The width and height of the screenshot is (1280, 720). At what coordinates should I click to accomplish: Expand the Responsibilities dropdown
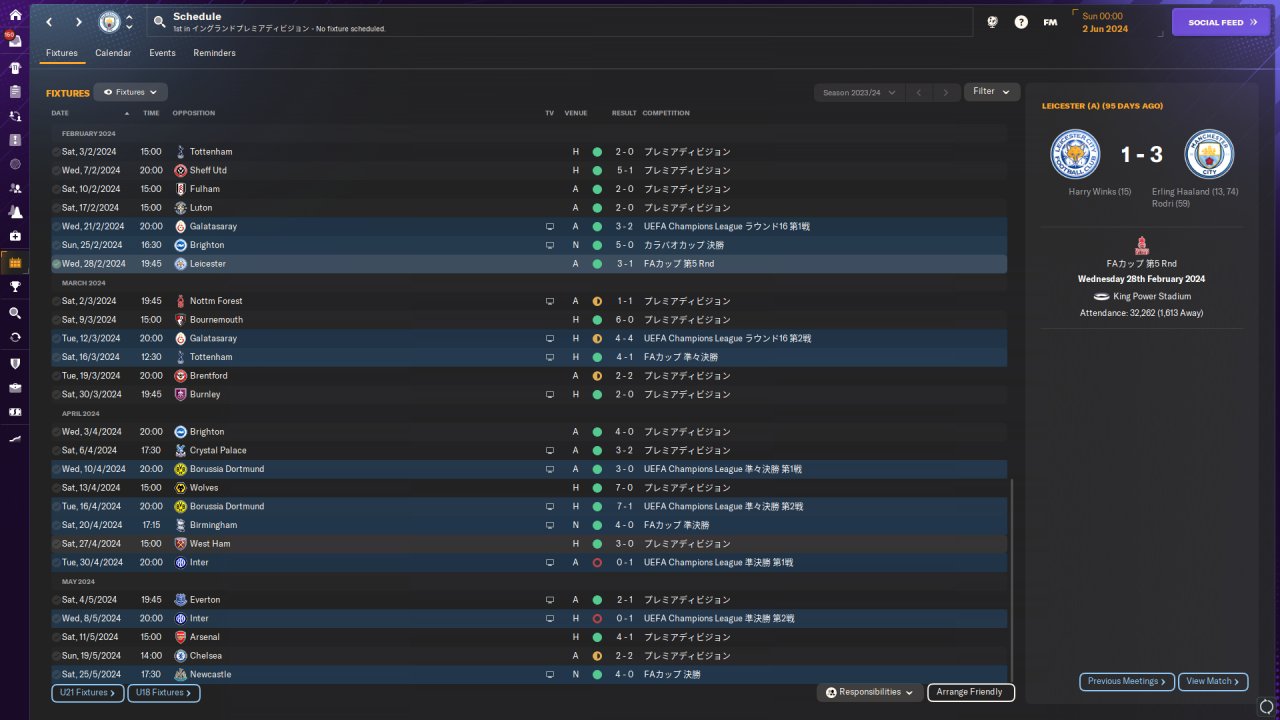869,692
